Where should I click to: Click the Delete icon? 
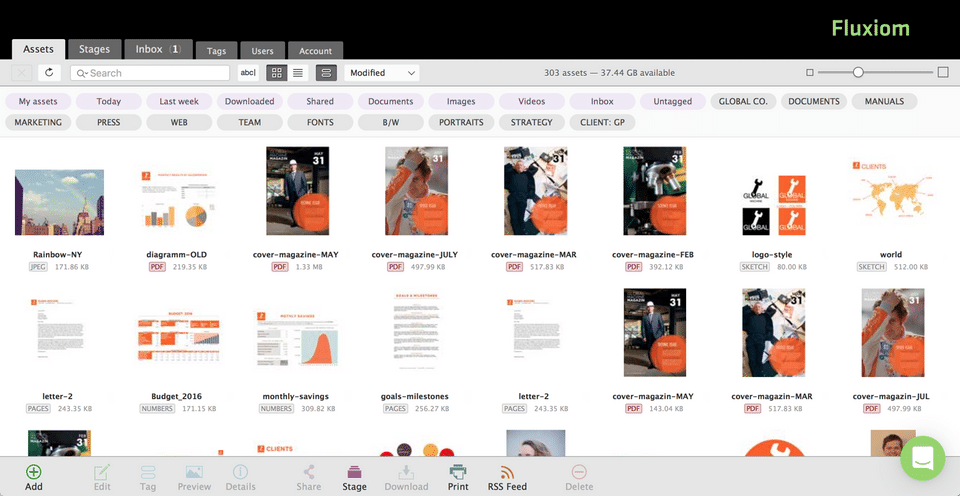point(579,472)
